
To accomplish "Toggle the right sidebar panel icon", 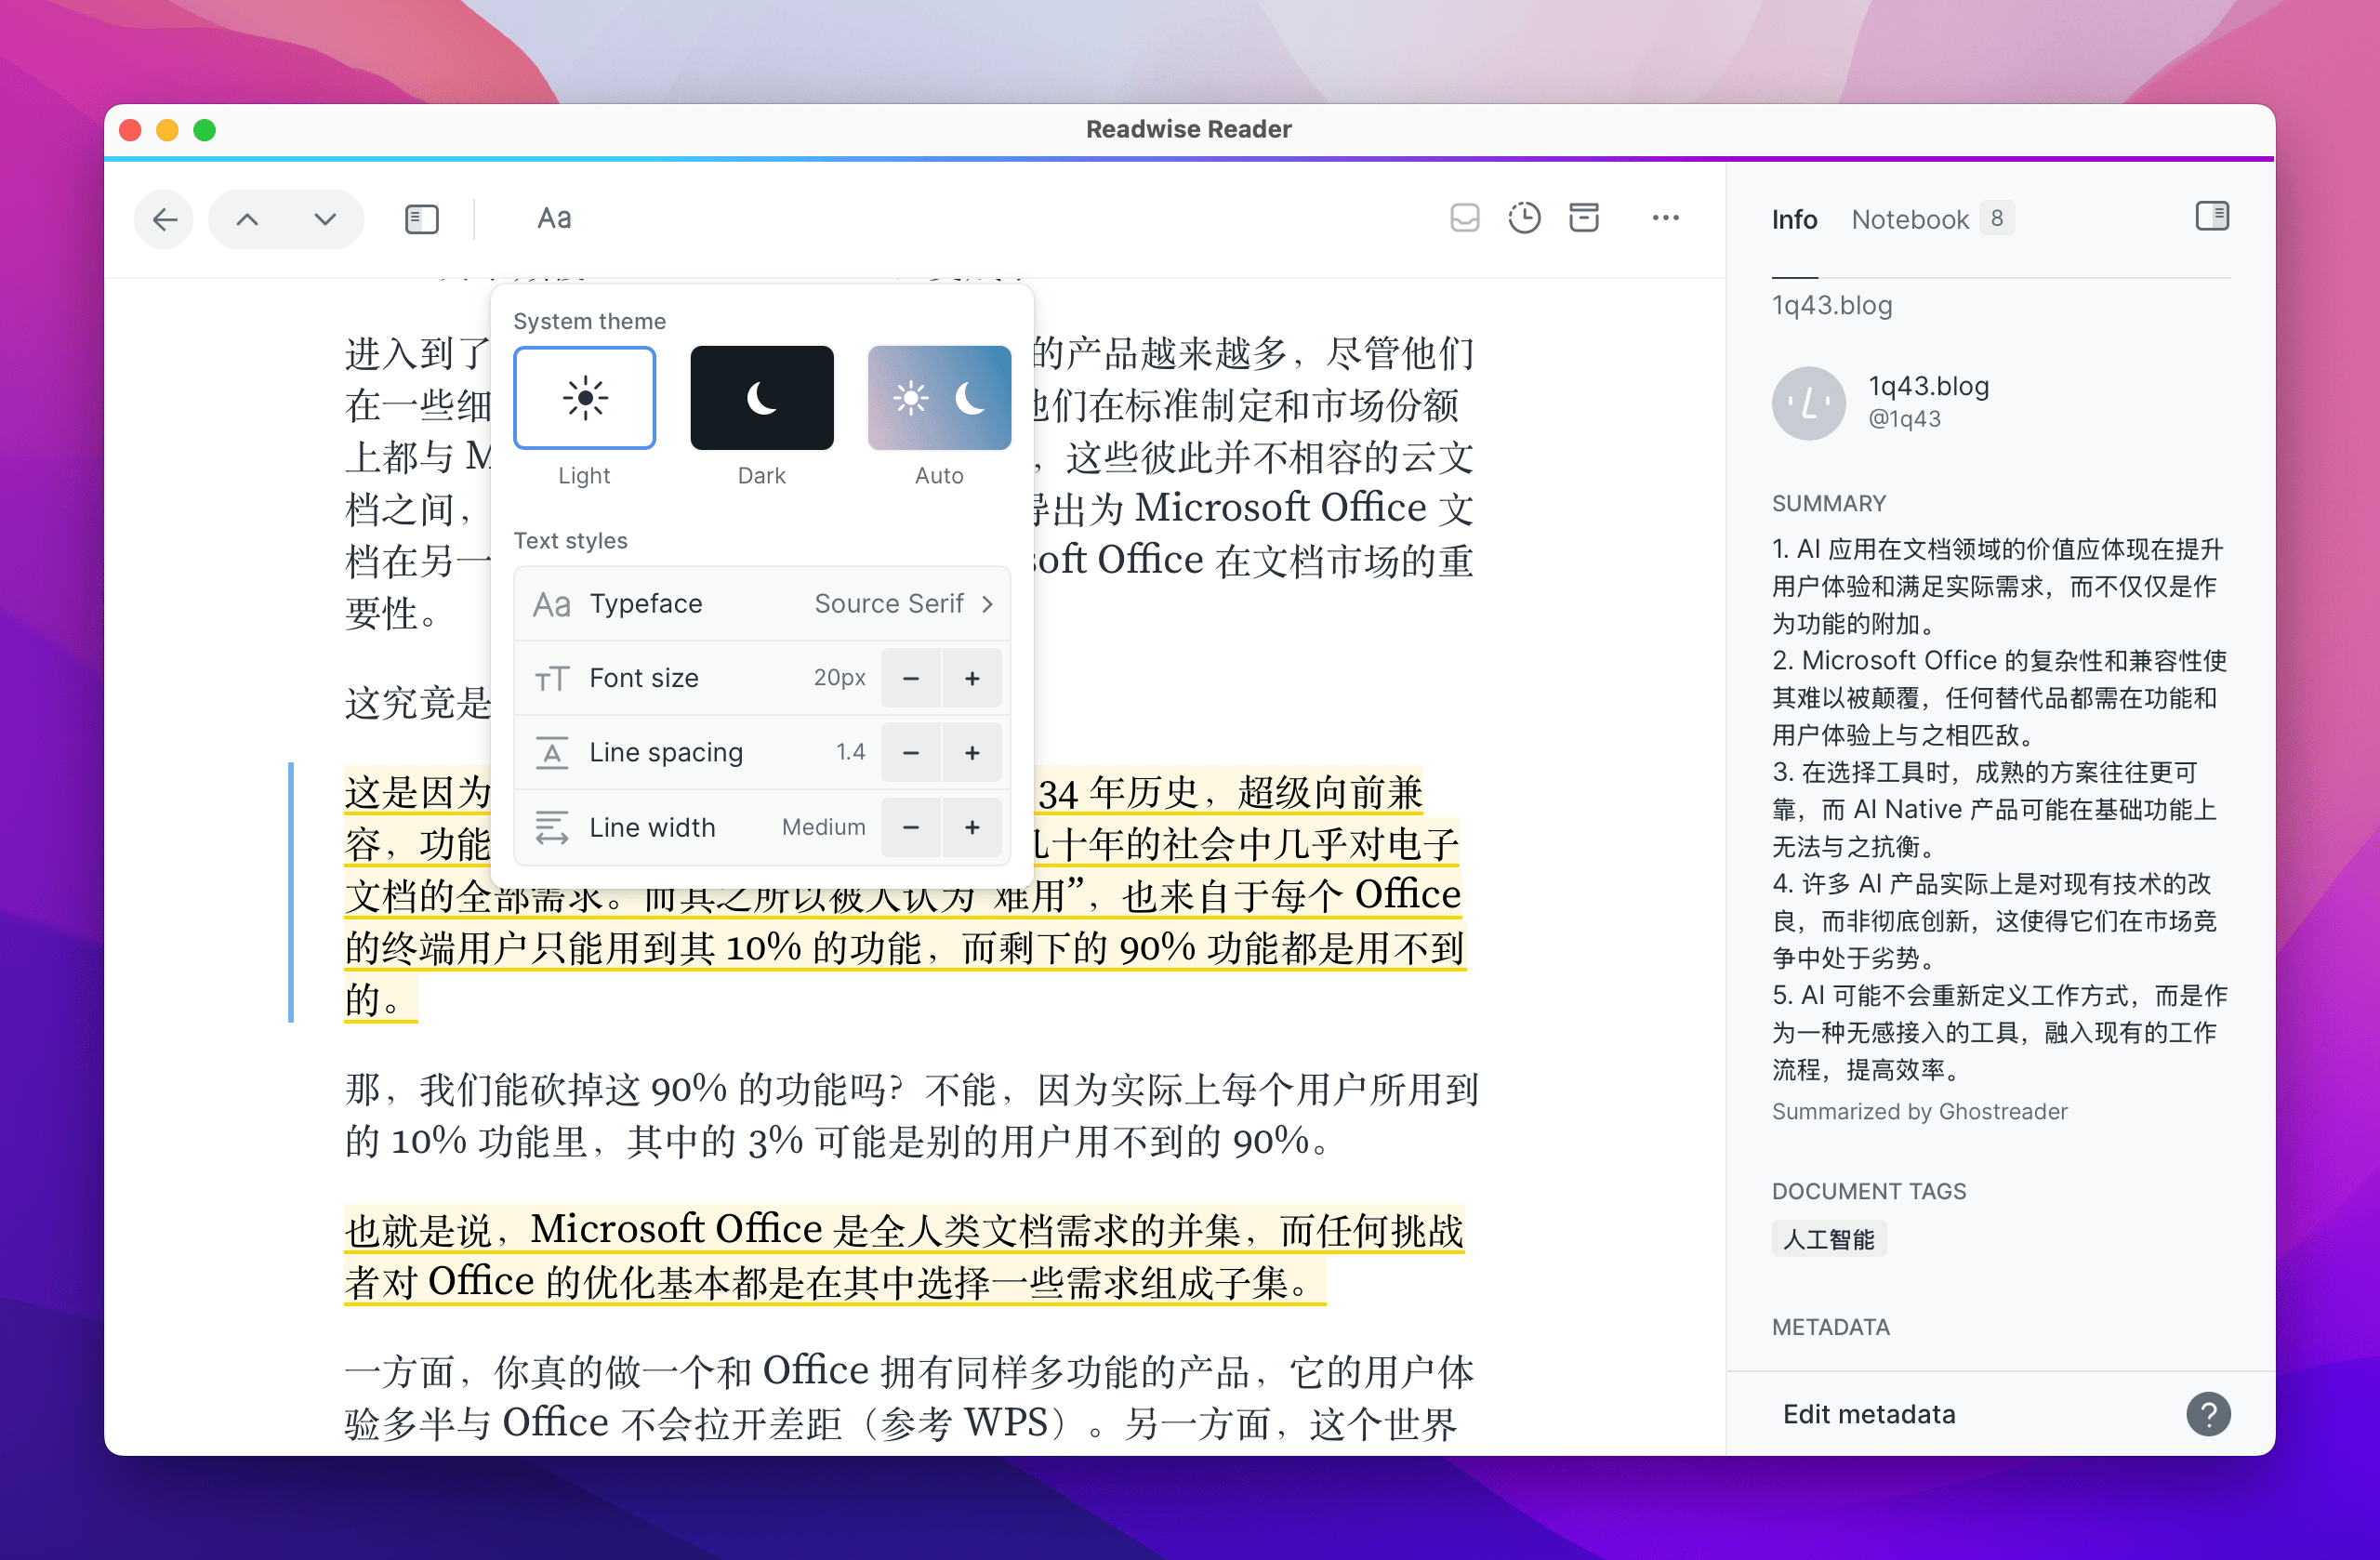I will (2212, 216).
